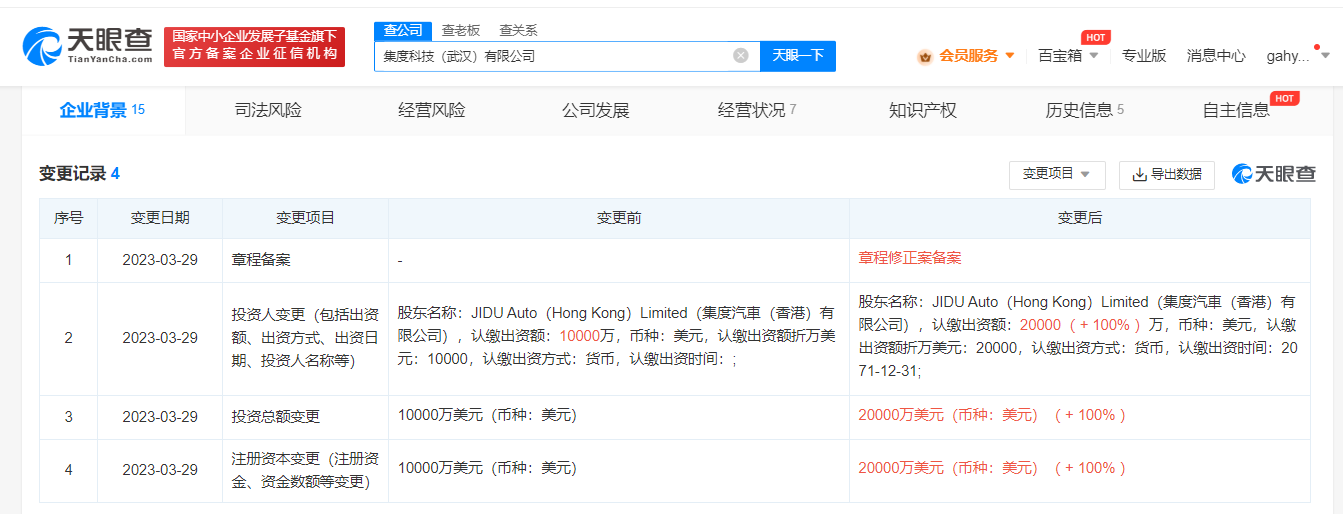This screenshot has width=1343, height=514.
Task: Click the 变更项目 column header
Action: (306, 218)
